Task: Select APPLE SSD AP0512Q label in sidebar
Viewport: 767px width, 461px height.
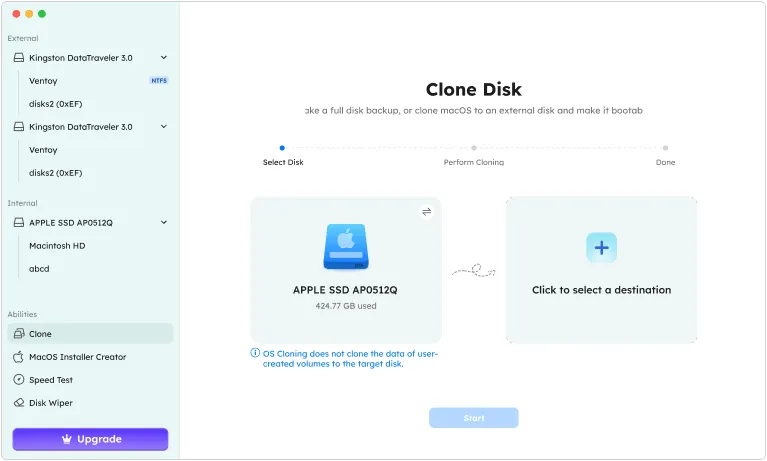Action: pyautogui.click(x=71, y=223)
